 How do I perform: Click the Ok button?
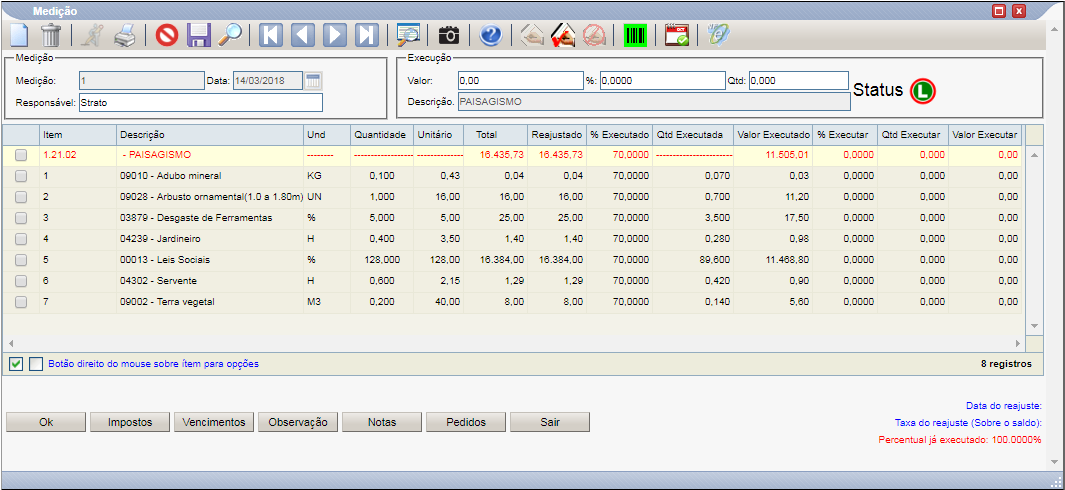46,422
